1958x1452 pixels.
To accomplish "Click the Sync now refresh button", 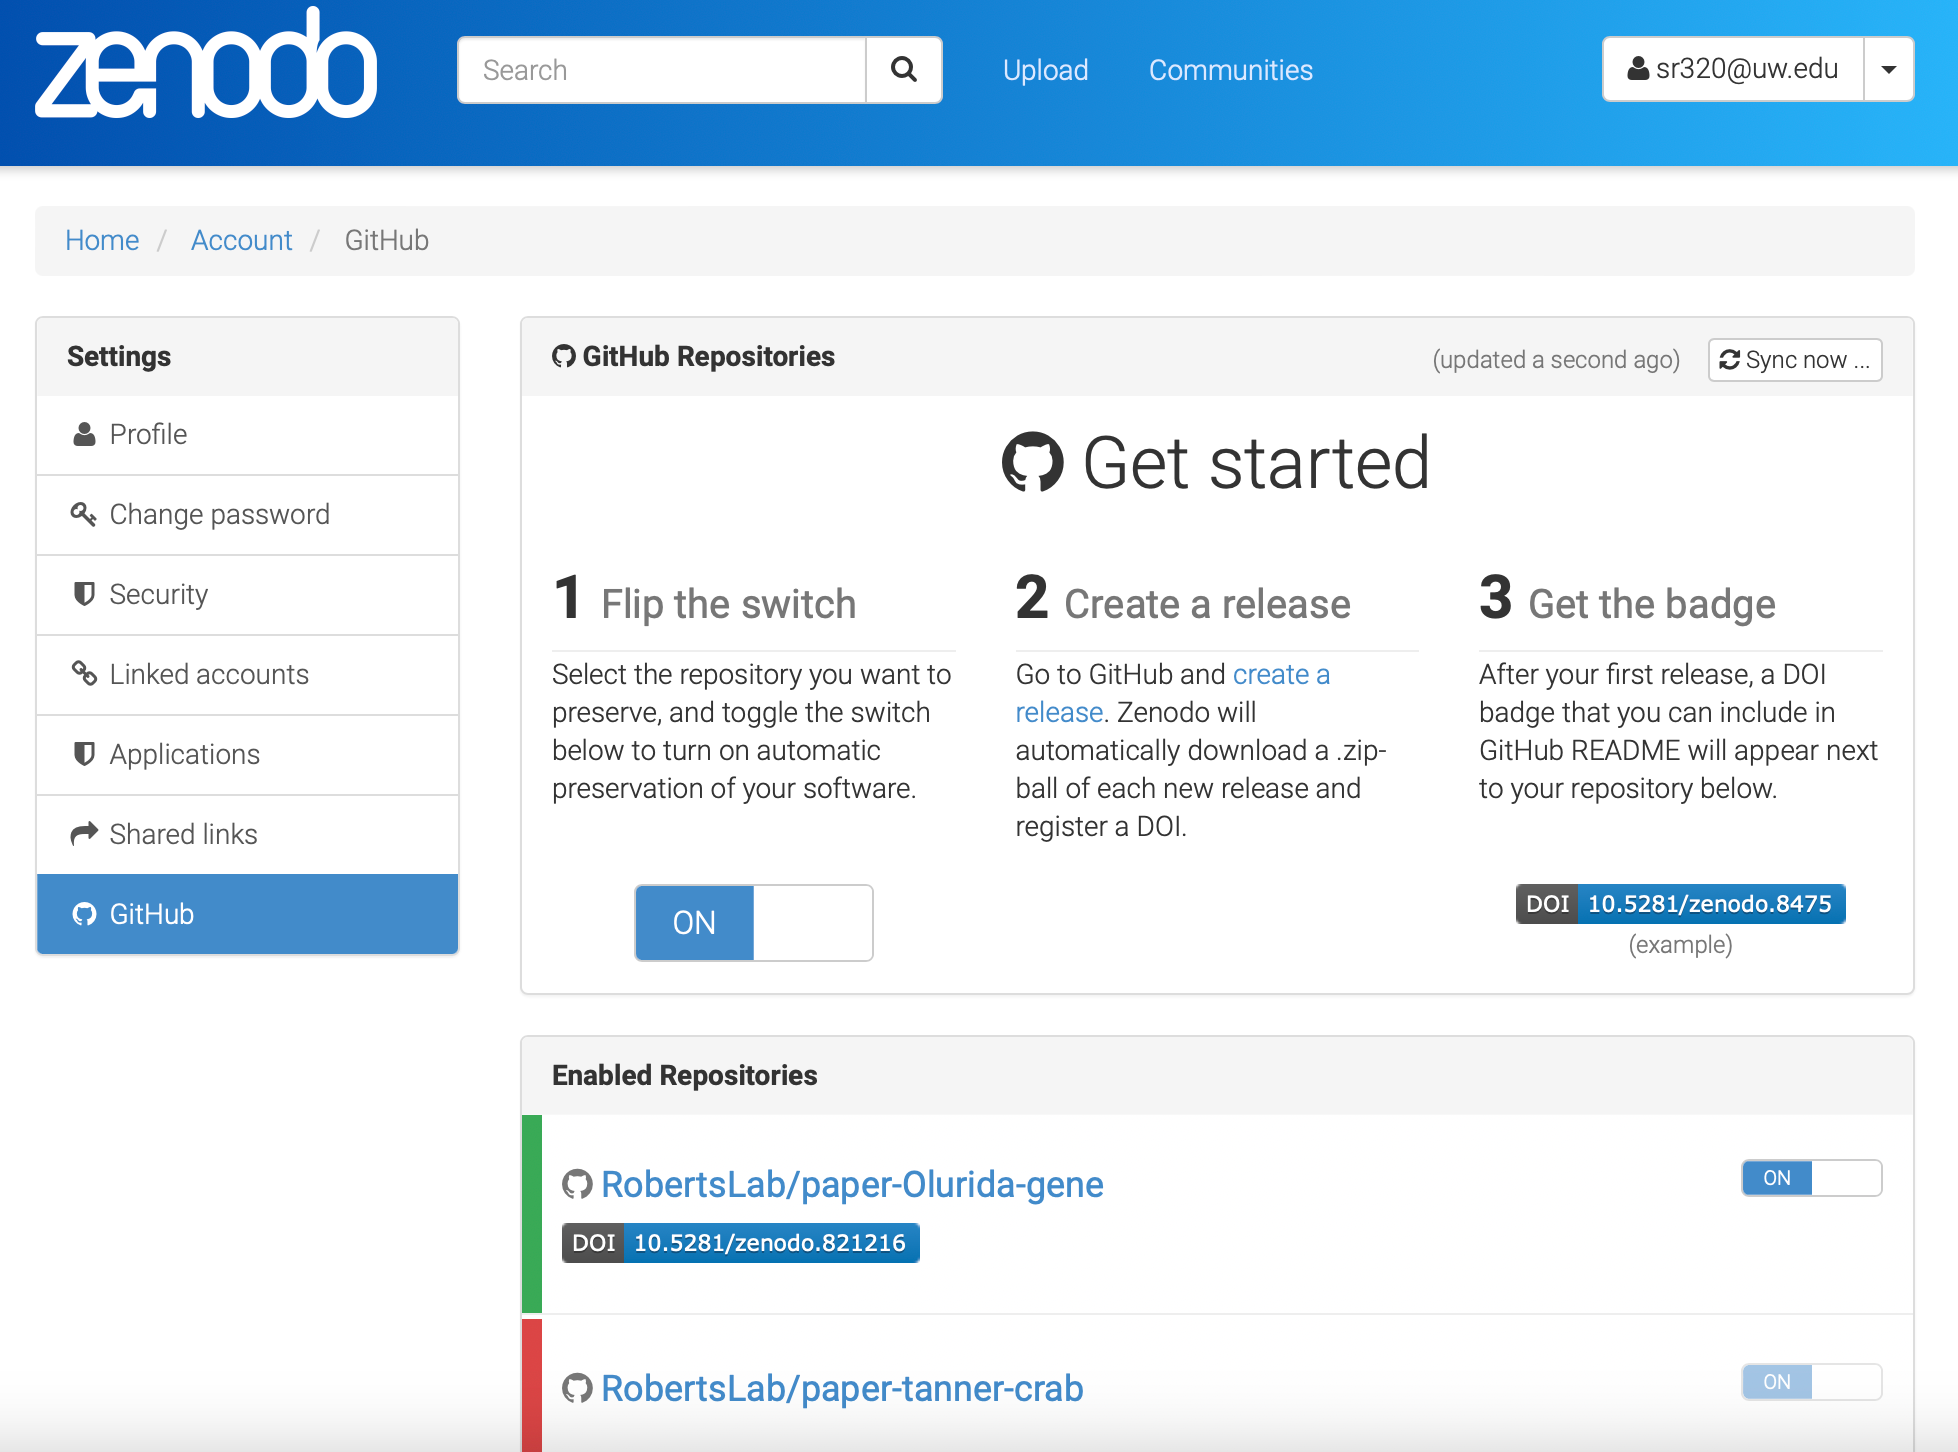I will coord(1795,360).
